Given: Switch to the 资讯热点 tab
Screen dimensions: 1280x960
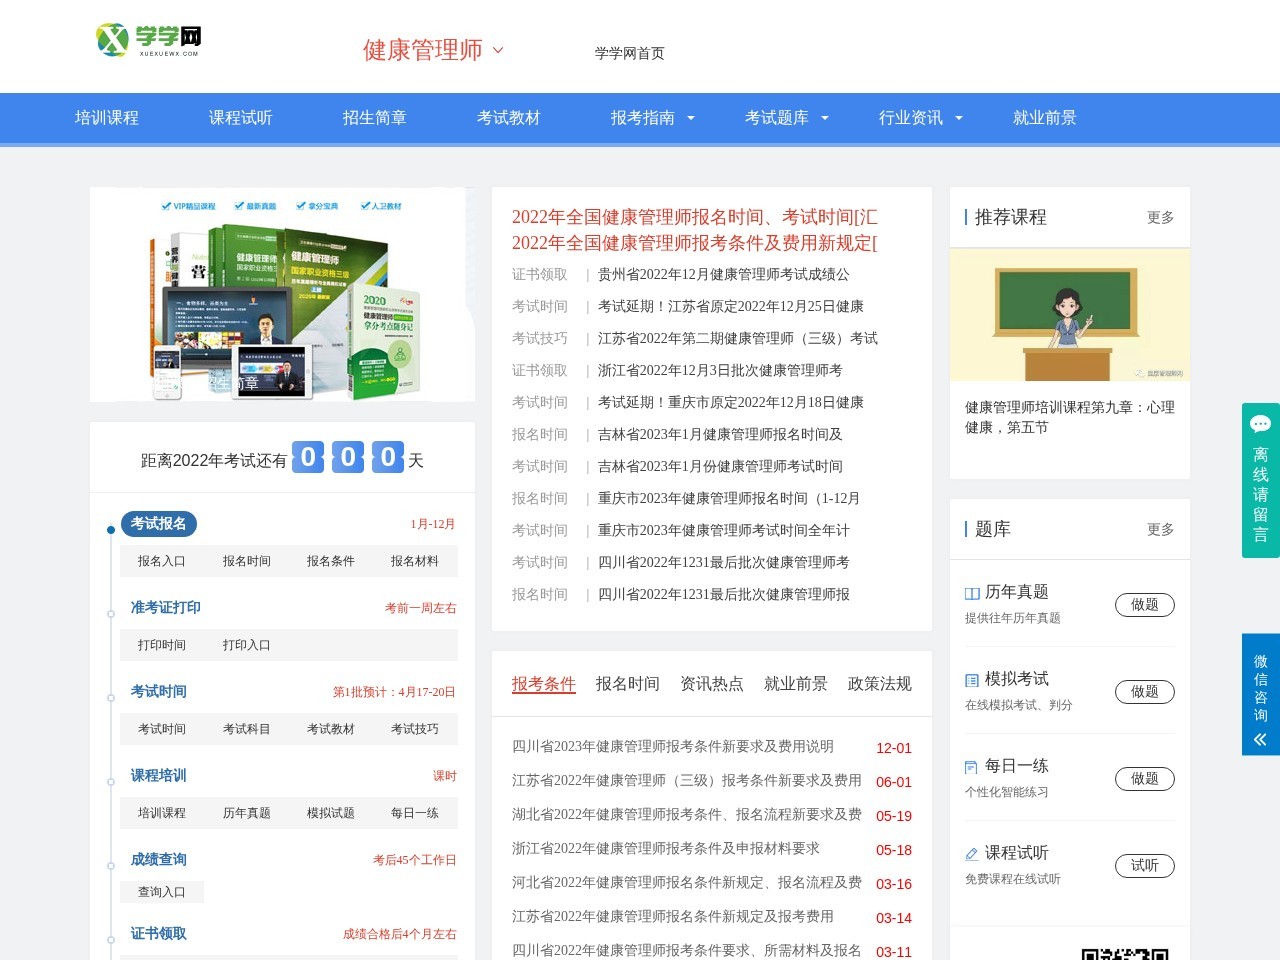Looking at the screenshot, I should (x=712, y=684).
